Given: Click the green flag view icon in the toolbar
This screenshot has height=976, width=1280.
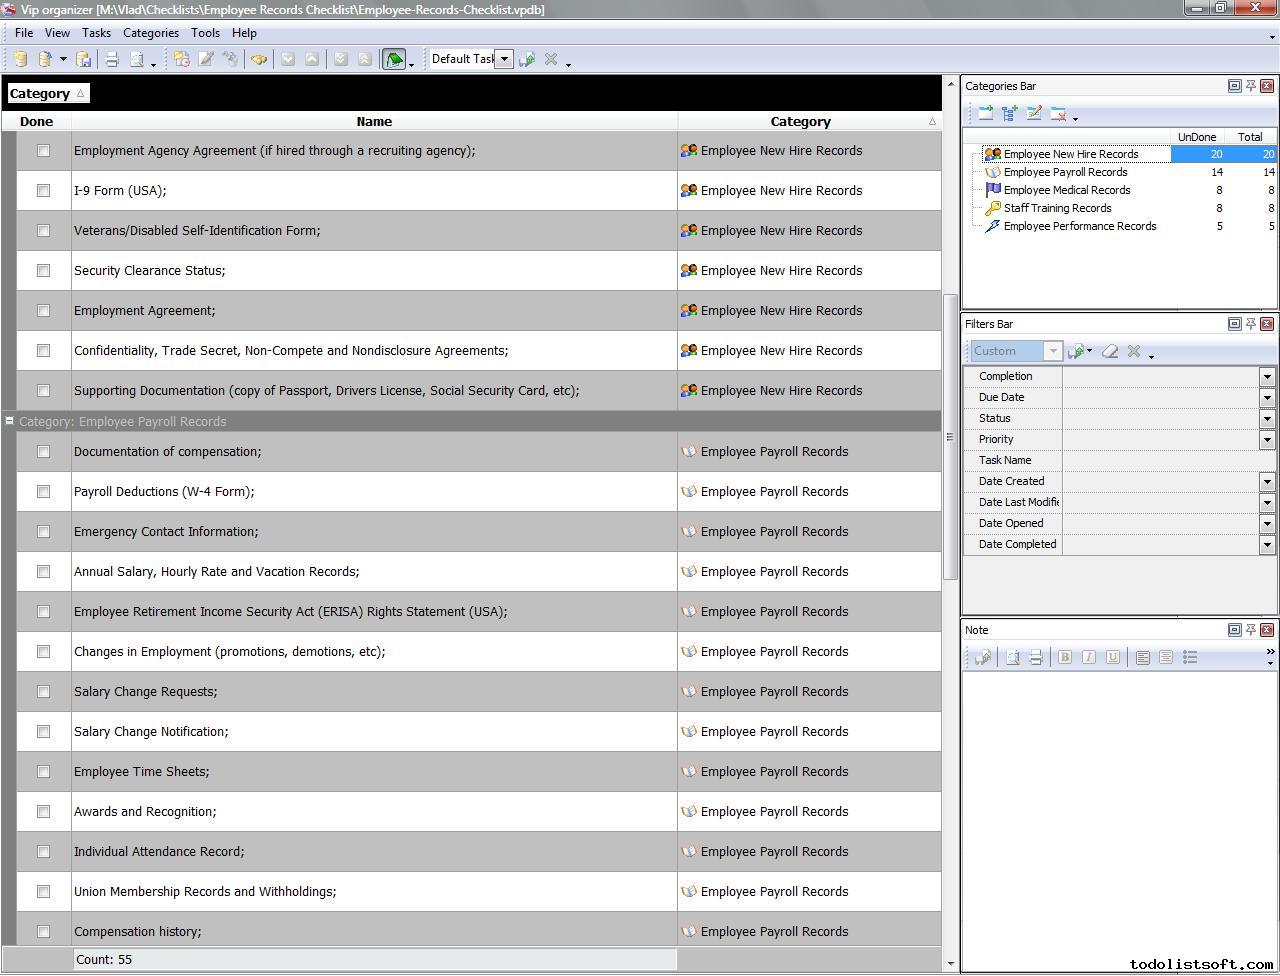Looking at the screenshot, I should pyautogui.click(x=394, y=60).
